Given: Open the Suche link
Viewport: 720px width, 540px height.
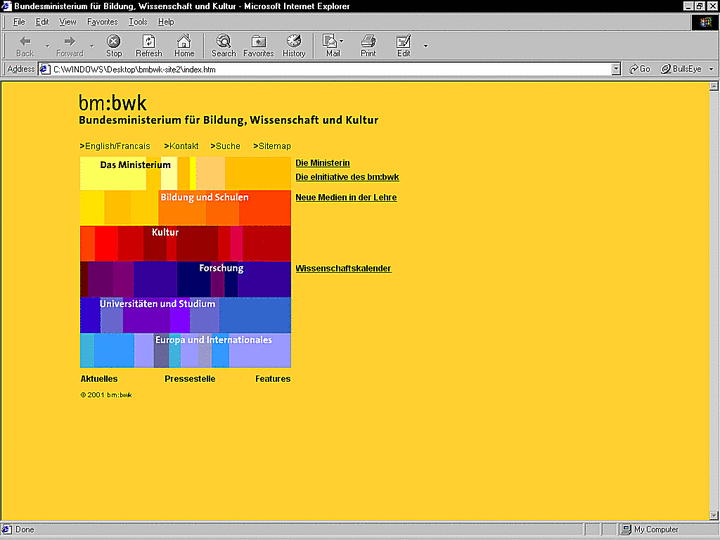Looking at the screenshot, I should point(225,146).
